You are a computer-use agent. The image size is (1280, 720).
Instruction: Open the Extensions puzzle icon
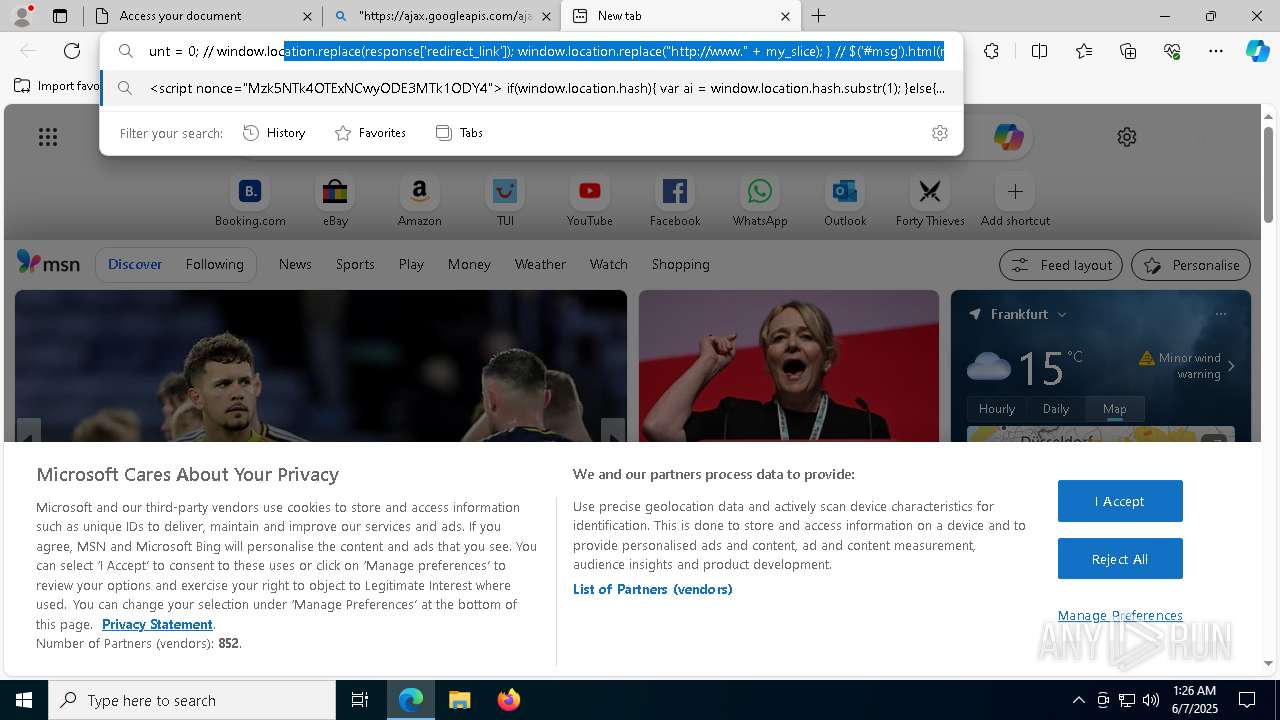[991, 51]
